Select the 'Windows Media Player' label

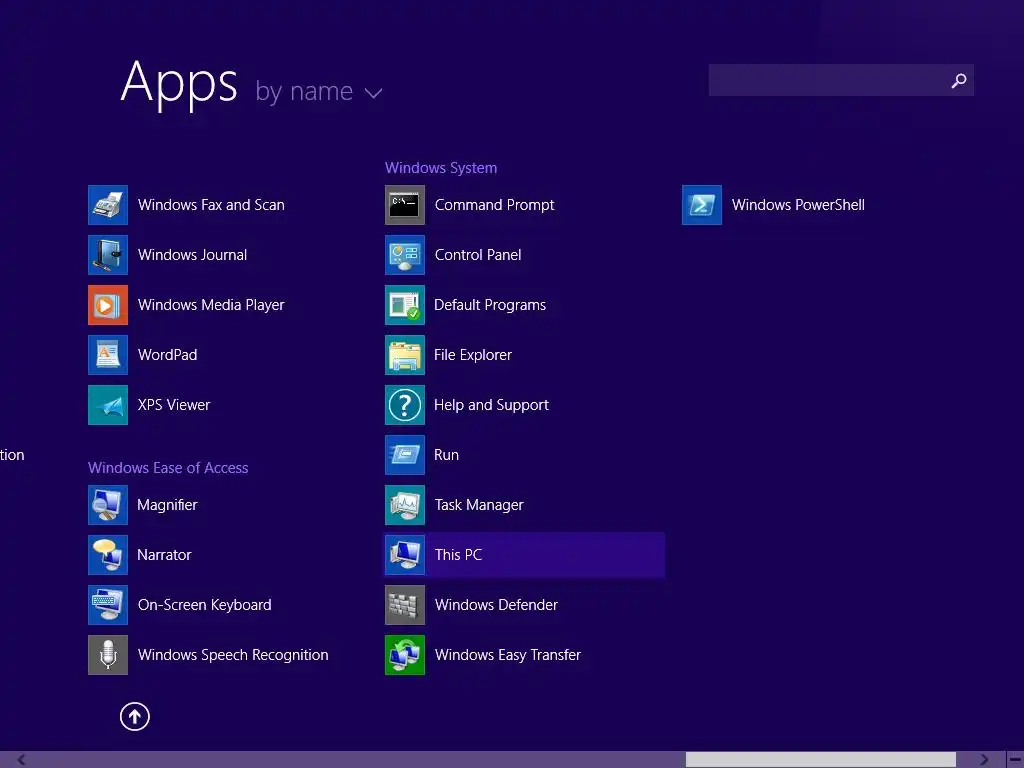211,305
